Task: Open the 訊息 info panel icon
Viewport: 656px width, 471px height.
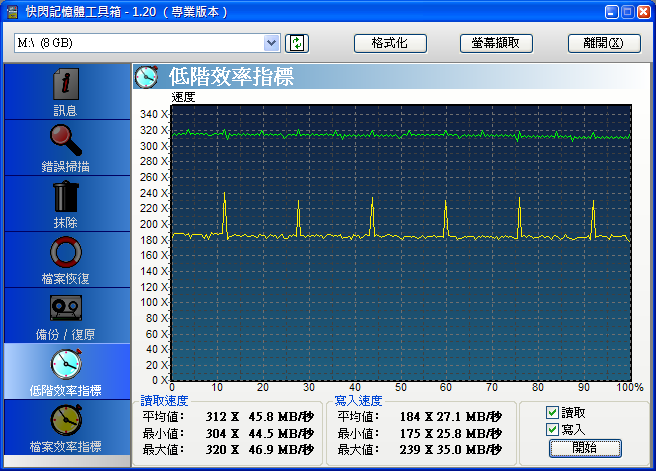Action: point(66,84)
